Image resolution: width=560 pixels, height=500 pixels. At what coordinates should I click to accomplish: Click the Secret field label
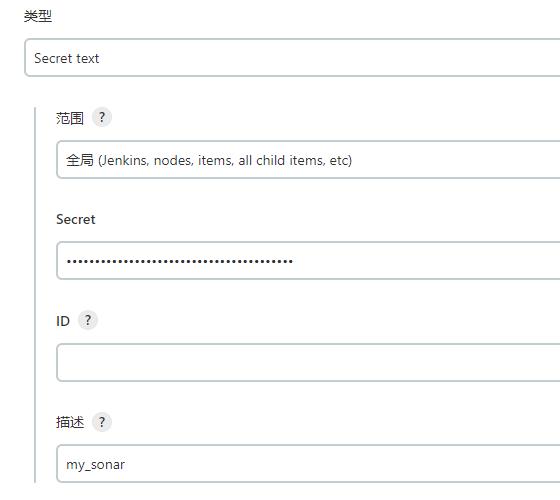(76, 219)
